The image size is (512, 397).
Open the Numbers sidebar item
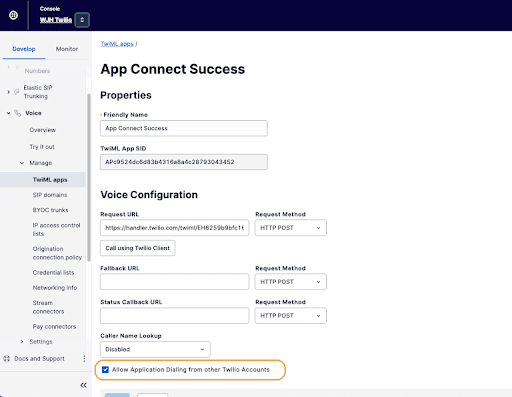point(37,71)
